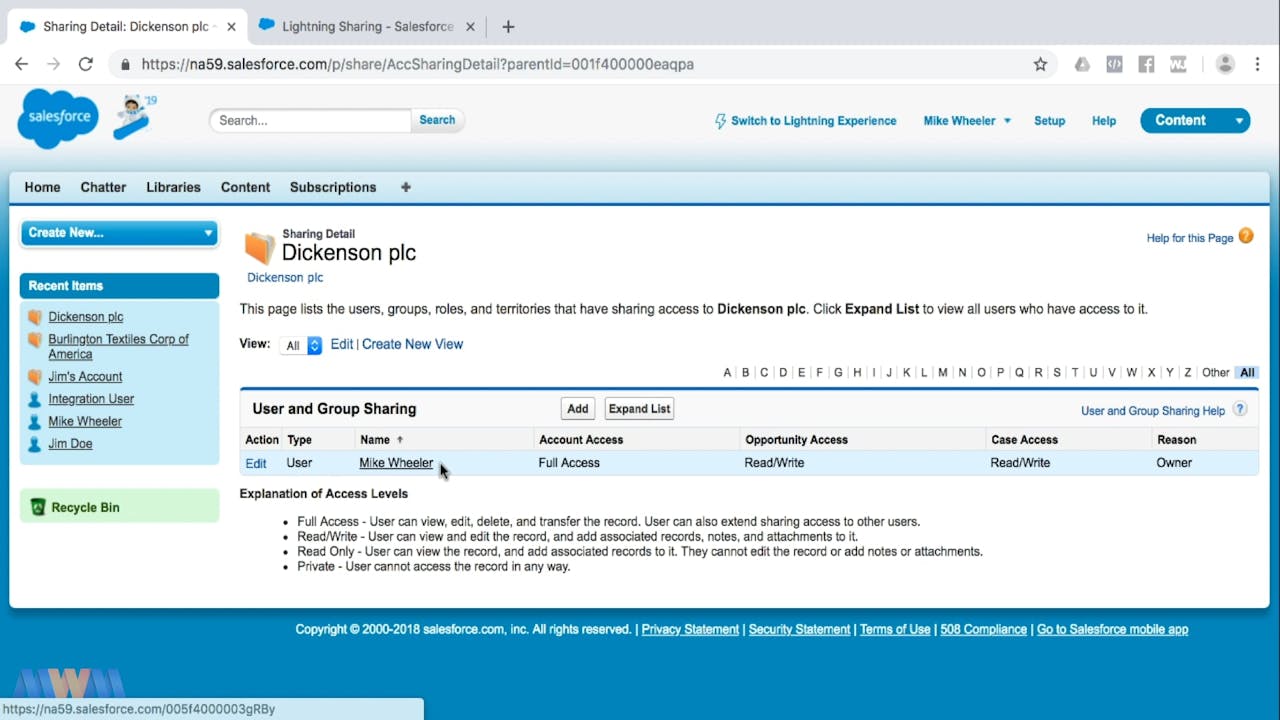This screenshot has width=1280, height=720.
Task: Open the Chatter tab
Action: (x=103, y=187)
